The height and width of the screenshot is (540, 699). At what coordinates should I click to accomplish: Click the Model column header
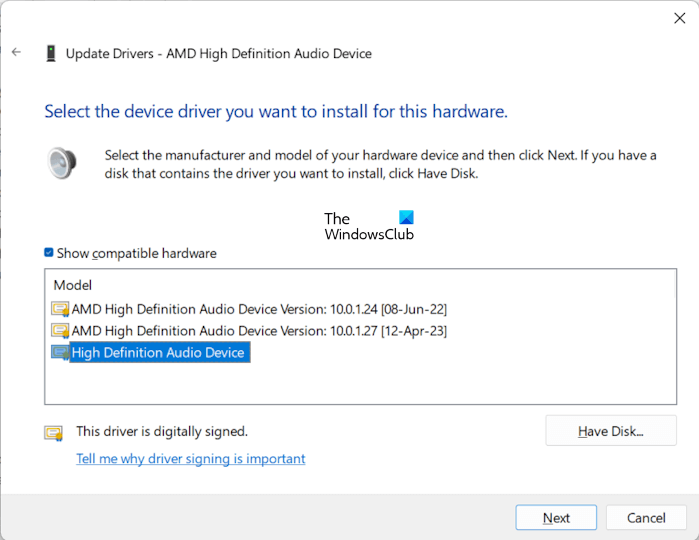tap(73, 285)
